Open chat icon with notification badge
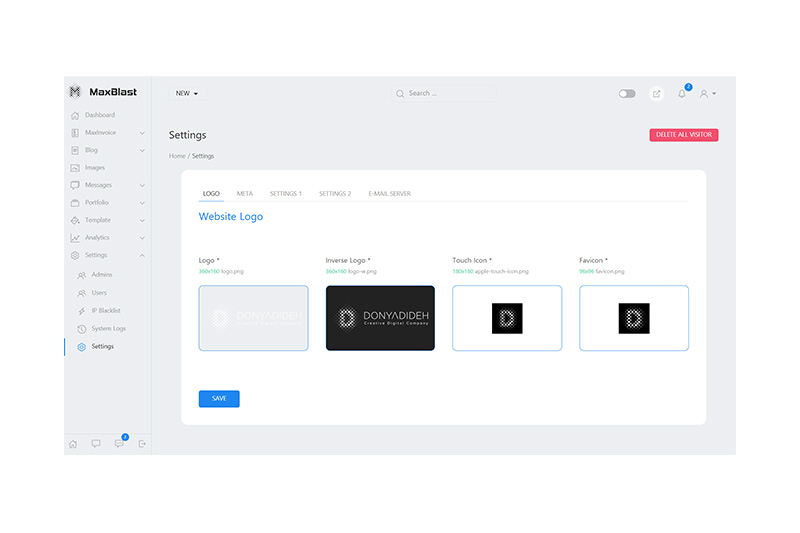800x533 pixels. (119, 443)
